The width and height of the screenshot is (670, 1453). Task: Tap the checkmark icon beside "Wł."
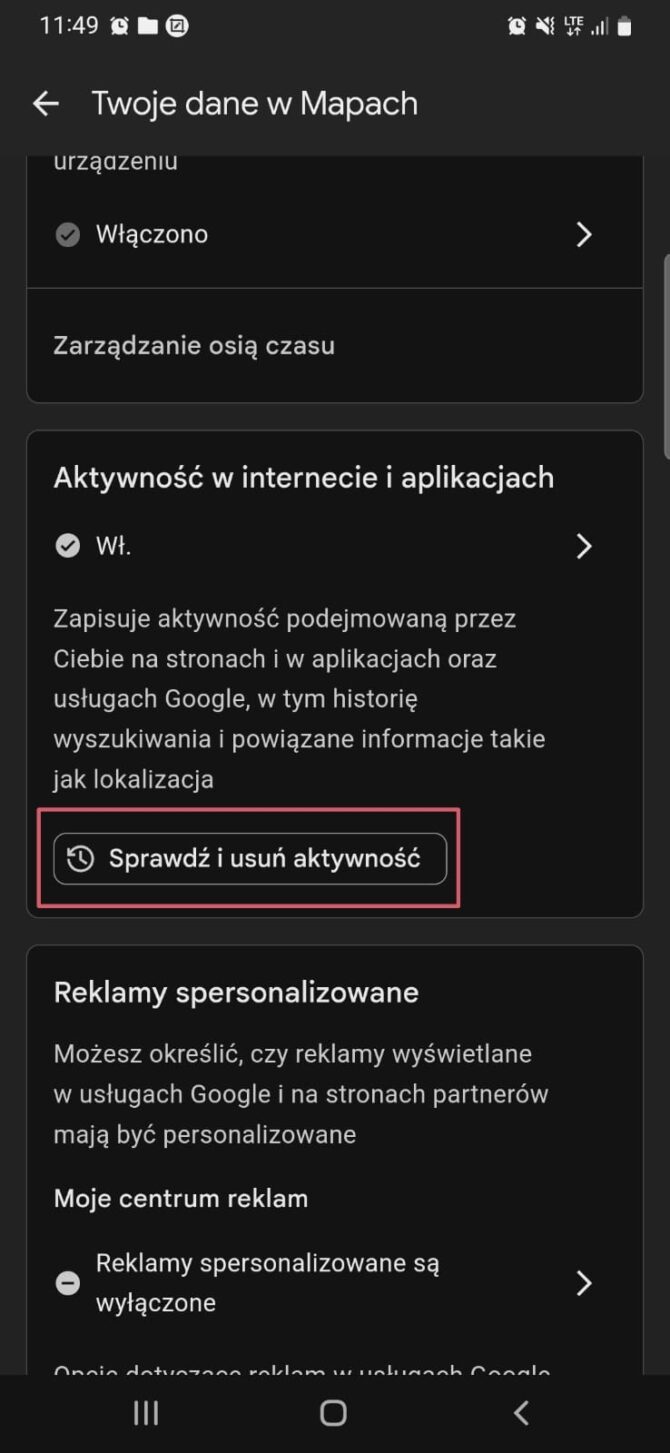pos(67,545)
